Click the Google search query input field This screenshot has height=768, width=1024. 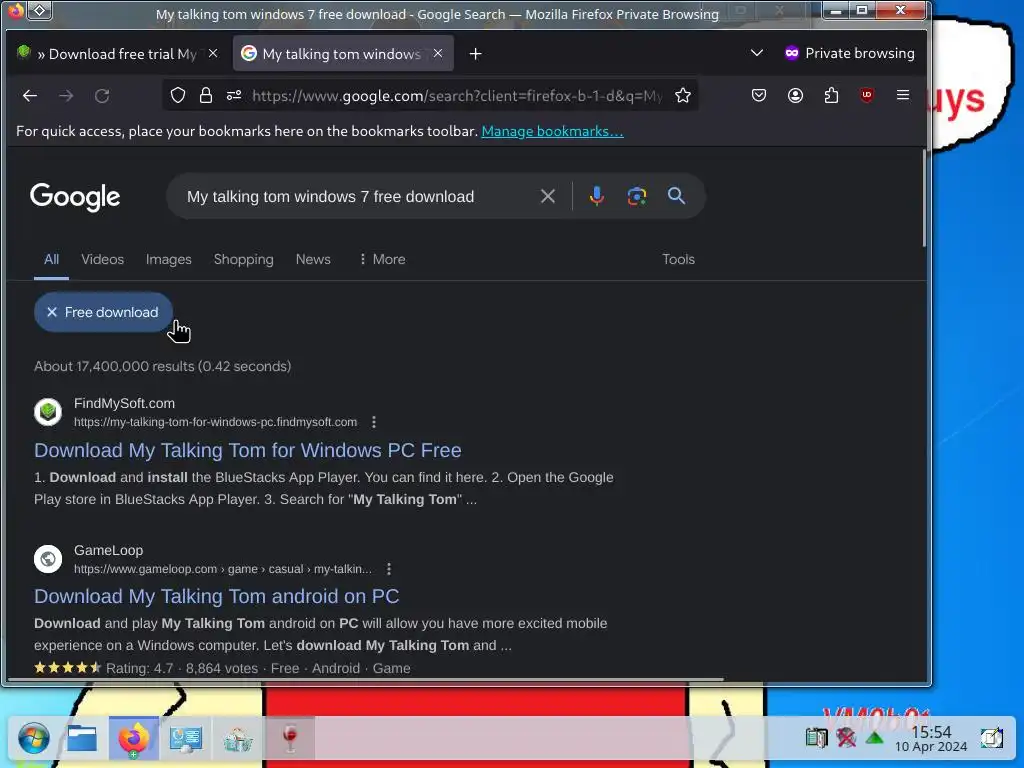point(356,197)
